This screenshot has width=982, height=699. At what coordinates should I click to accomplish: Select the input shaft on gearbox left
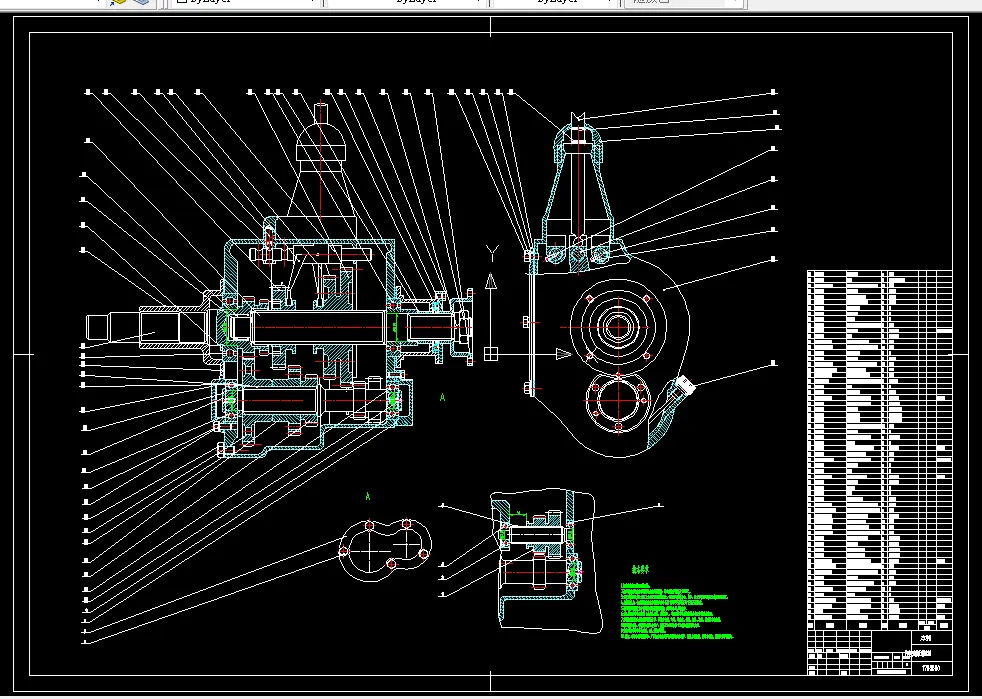pyautogui.click(x=145, y=329)
